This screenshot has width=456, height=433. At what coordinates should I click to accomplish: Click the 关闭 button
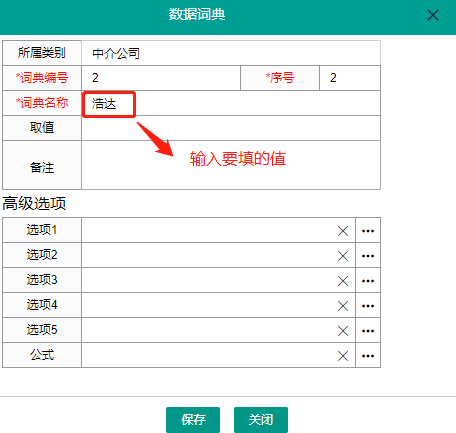[261, 420]
